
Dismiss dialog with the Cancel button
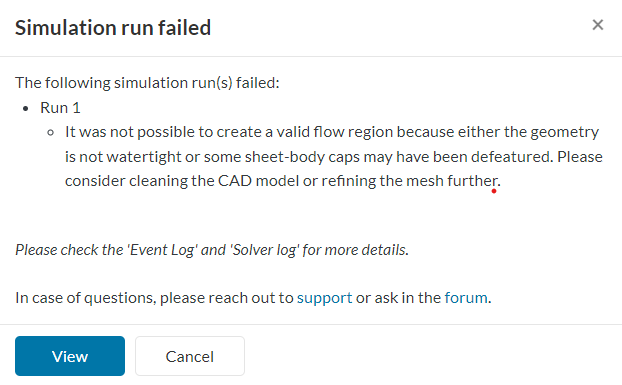click(190, 356)
